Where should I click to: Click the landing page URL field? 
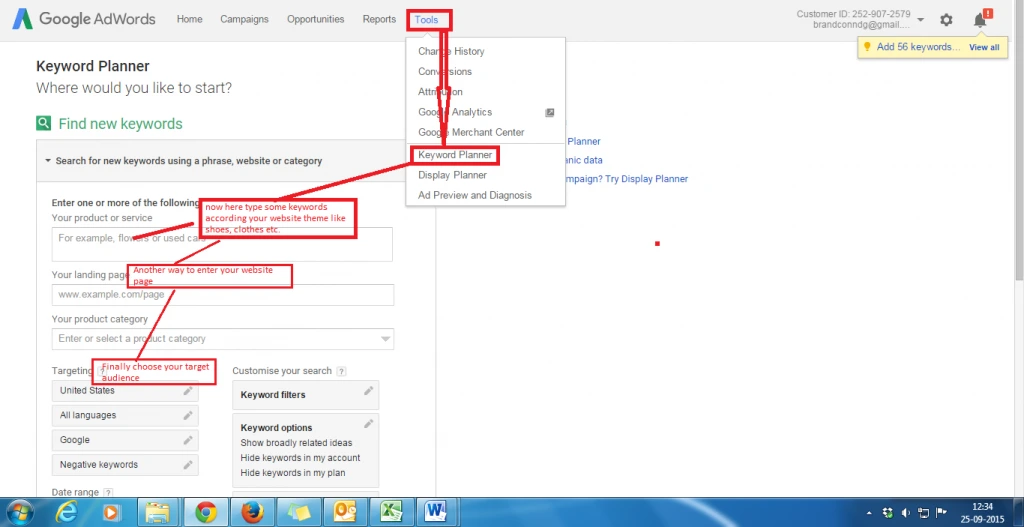coord(223,295)
